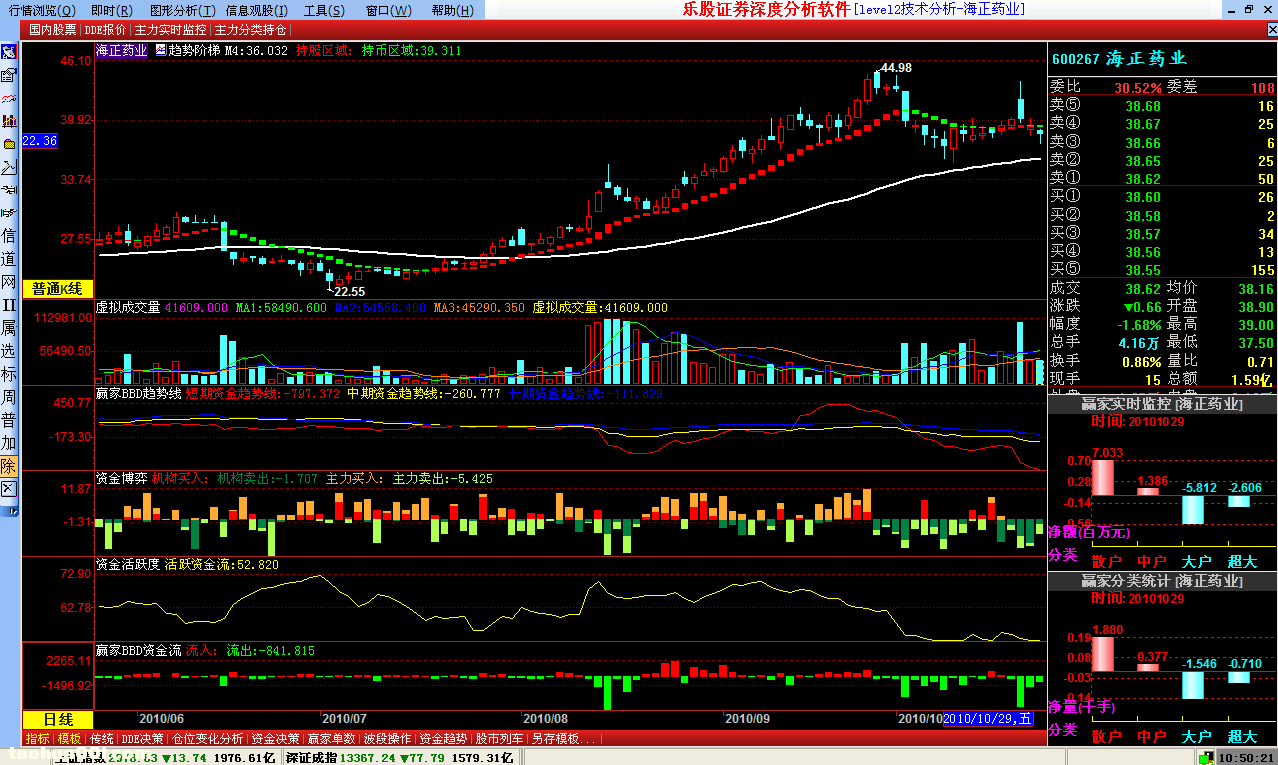
Task: Open the 信息观股(I) menu
Action: pyautogui.click(x=257, y=10)
